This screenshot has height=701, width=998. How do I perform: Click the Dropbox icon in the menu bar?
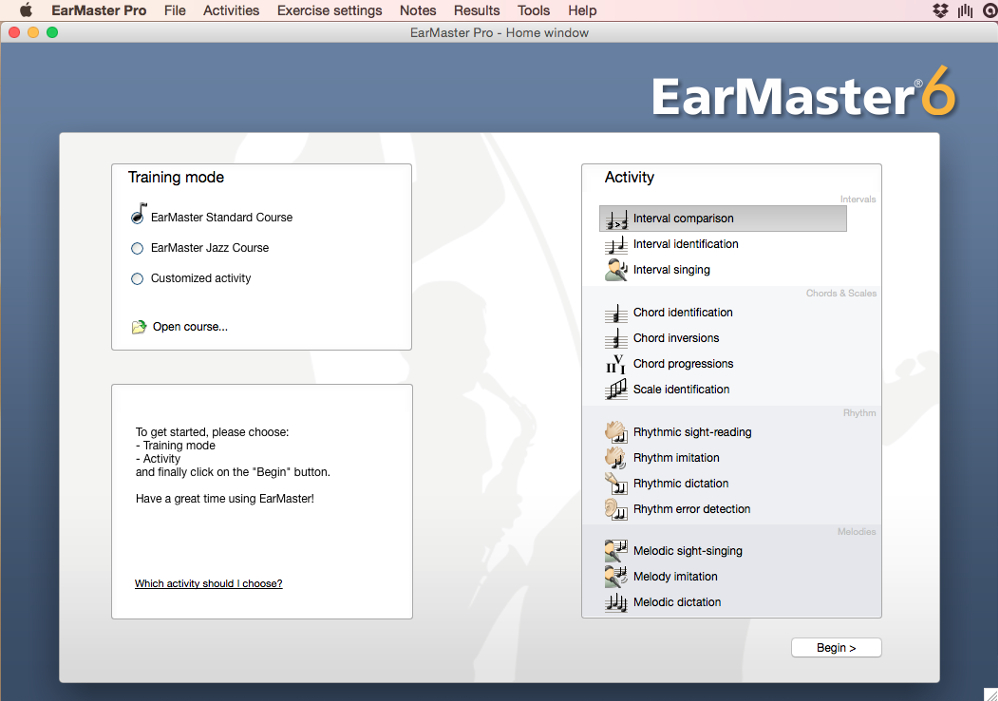(x=941, y=10)
